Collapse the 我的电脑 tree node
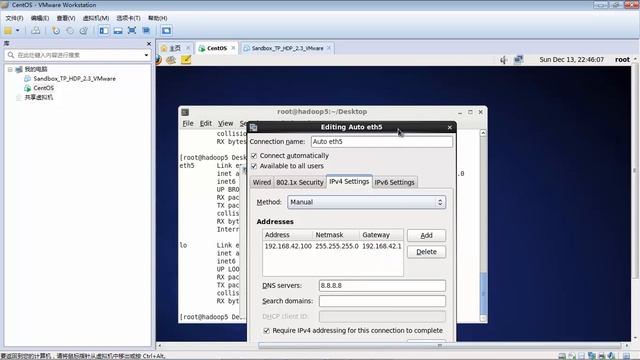Screen dimensions: 640x360 coord(10,69)
